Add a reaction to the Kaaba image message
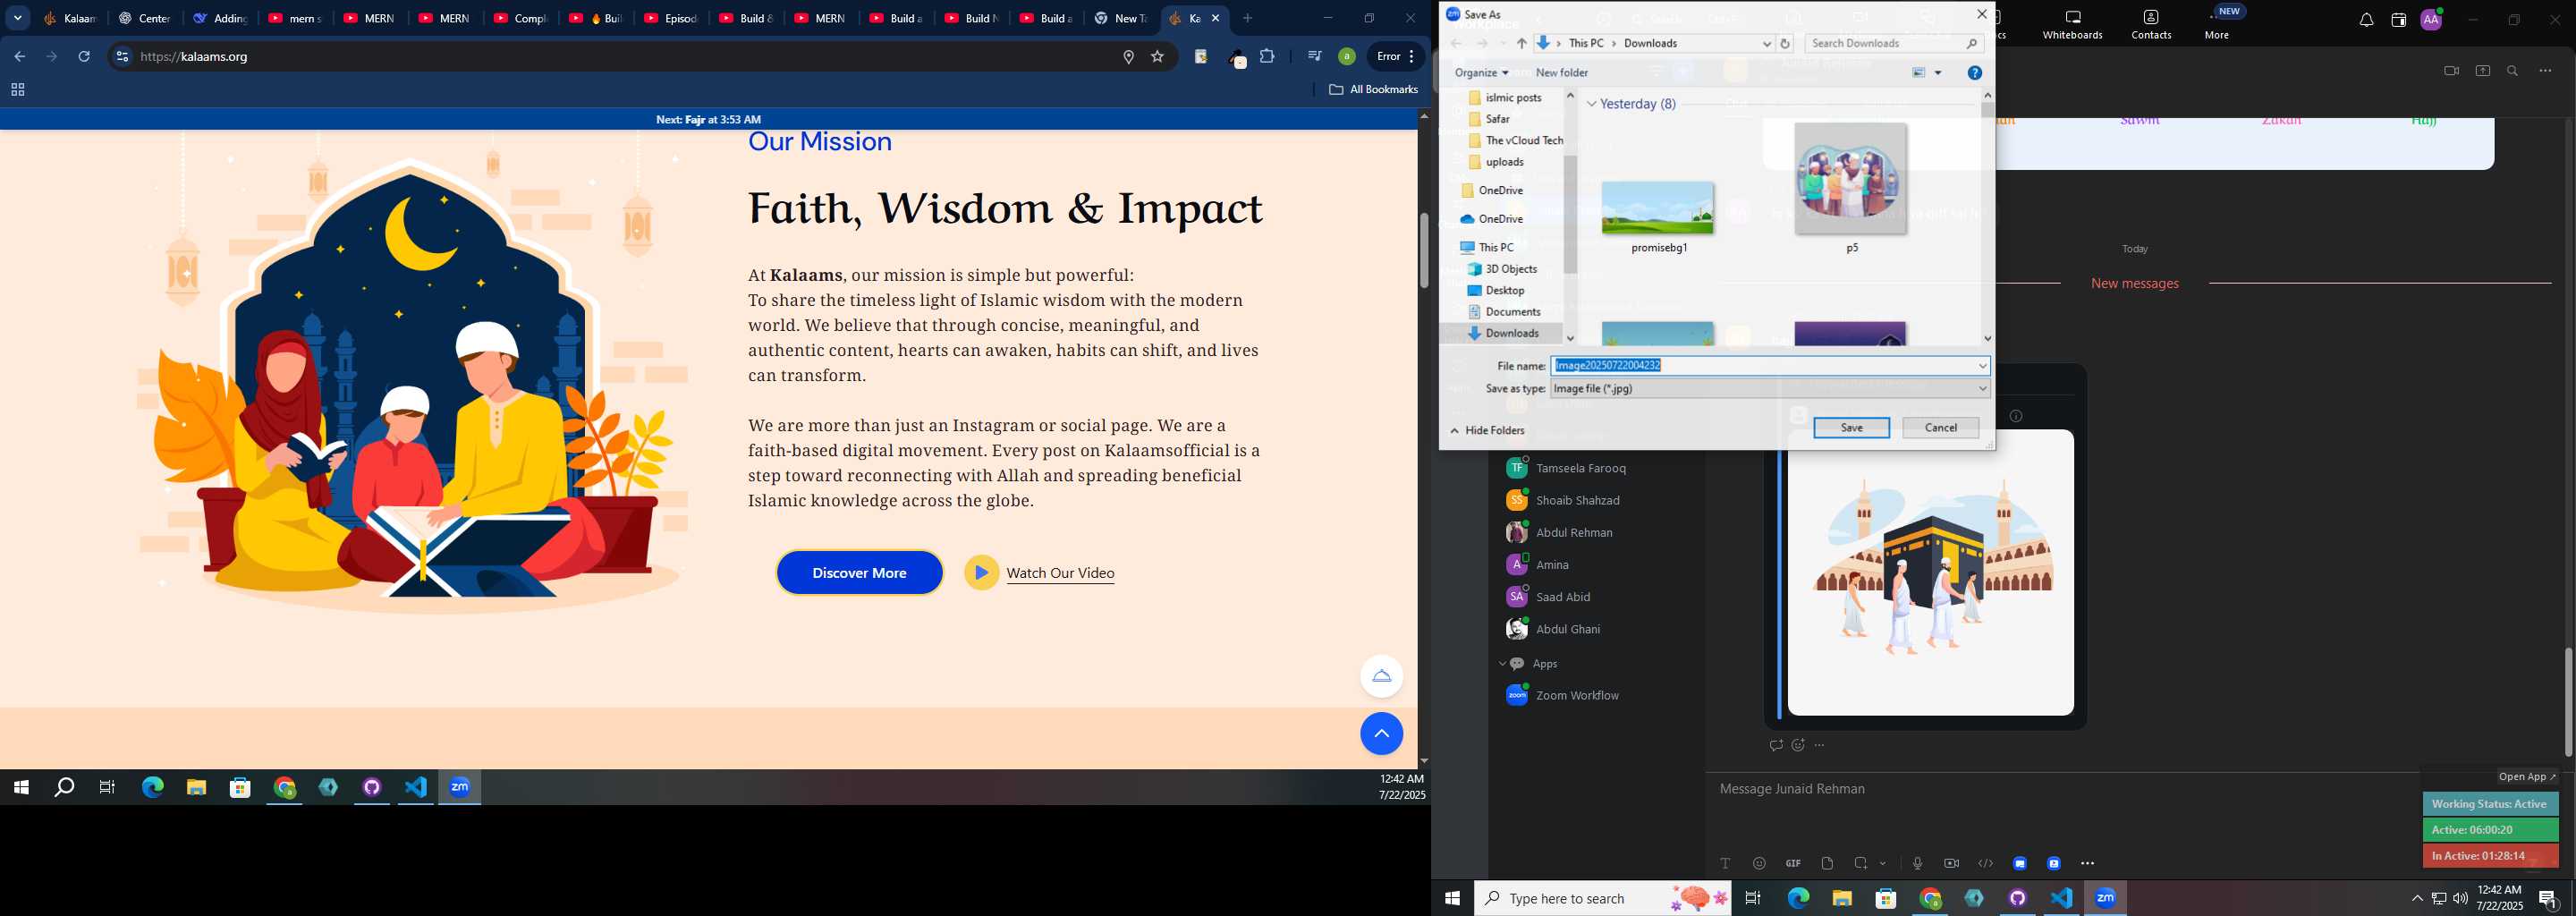This screenshot has height=916, width=2576. point(1798,745)
